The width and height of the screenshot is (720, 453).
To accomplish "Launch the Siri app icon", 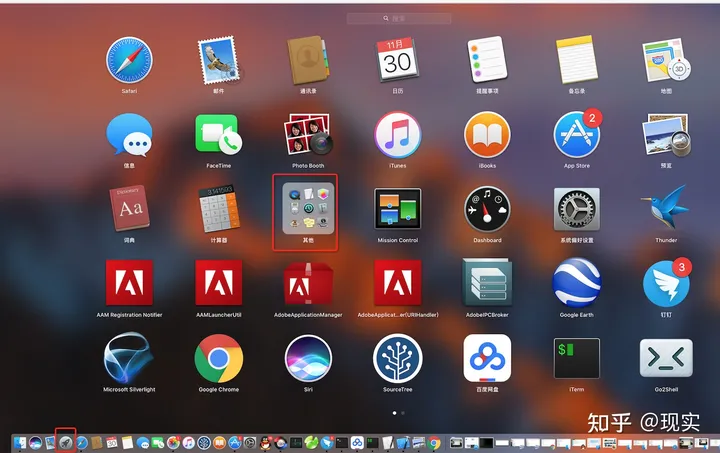I will point(308,358).
